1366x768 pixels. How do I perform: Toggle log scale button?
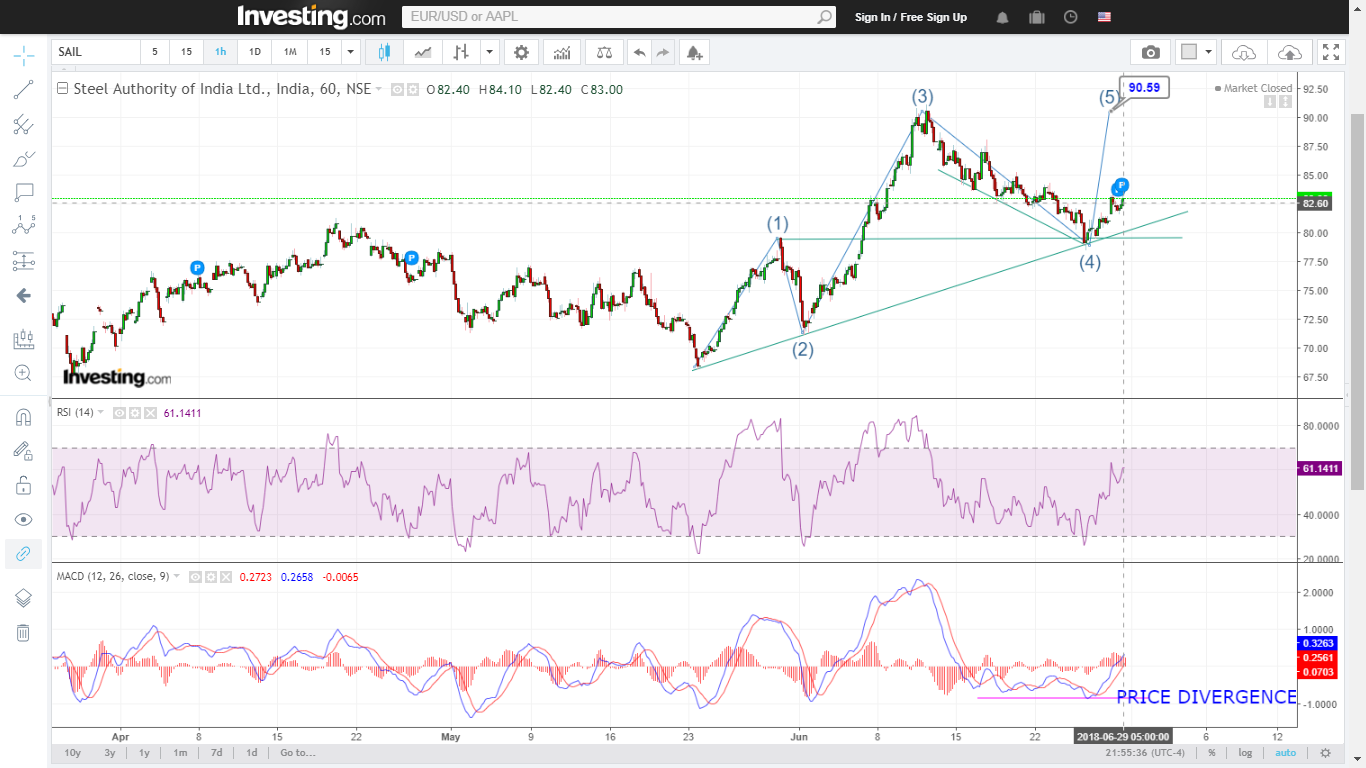click(x=1244, y=752)
